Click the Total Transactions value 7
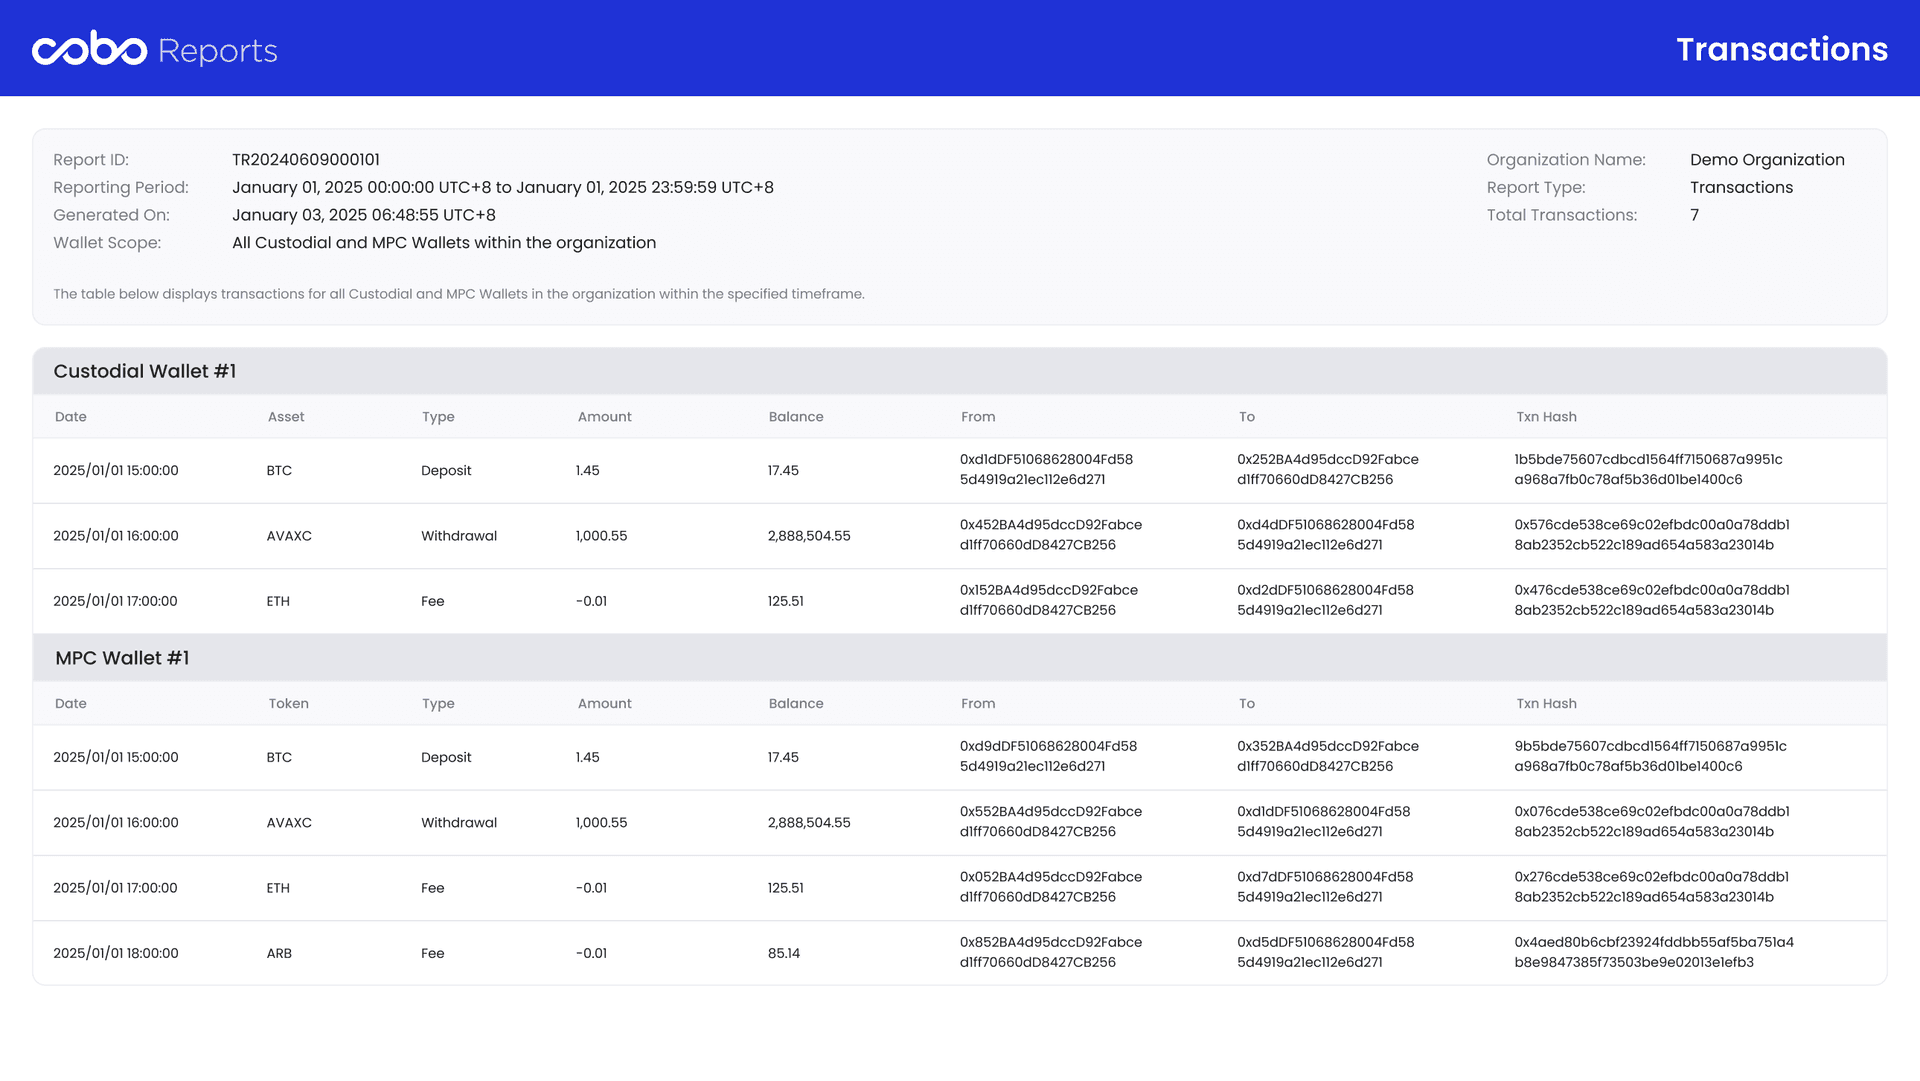The height and width of the screenshot is (1081, 1920). point(1694,215)
